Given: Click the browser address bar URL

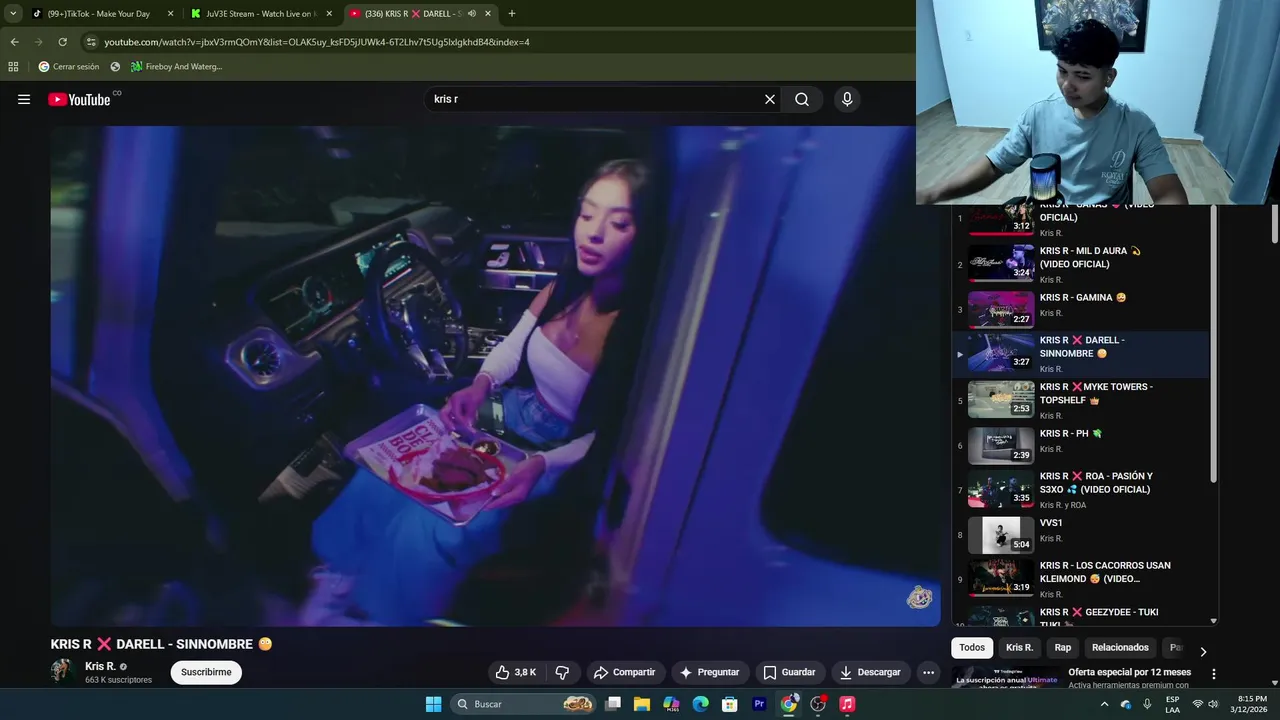Looking at the screenshot, I should 317,42.
